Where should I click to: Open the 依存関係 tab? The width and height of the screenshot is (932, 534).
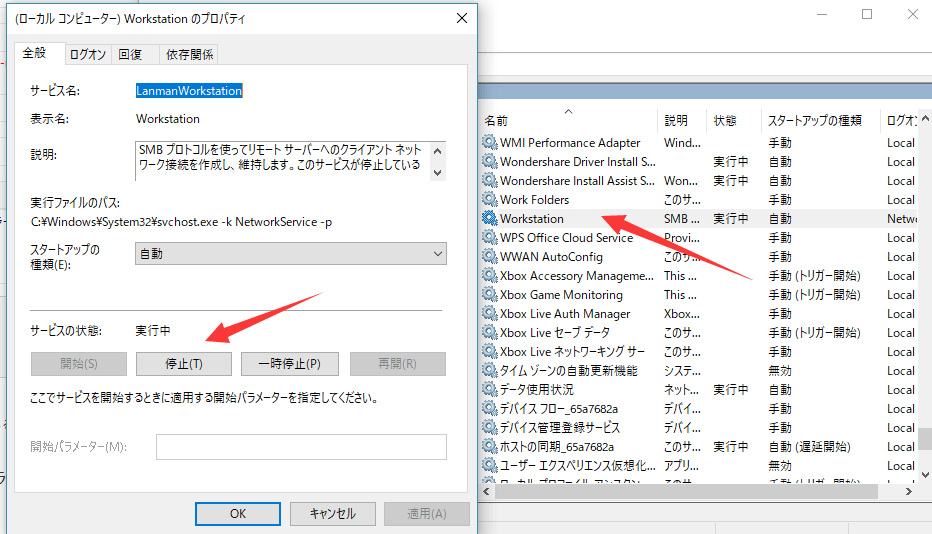pyautogui.click(x=189, y=55)
